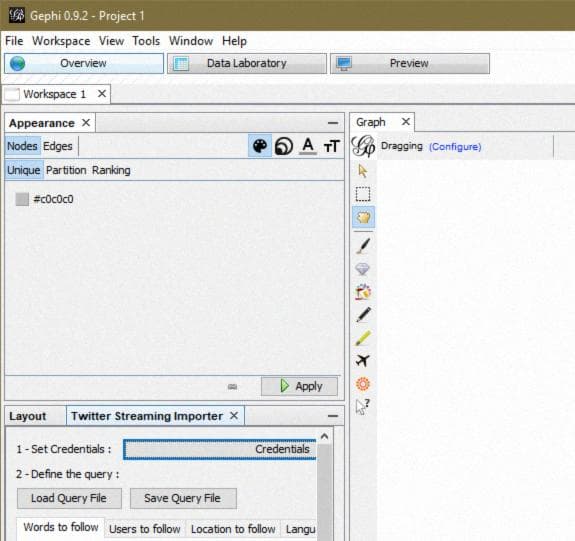Switch to the Overview perspective
Image resolution: width=575 pixels, height=541 pixels.
pos(84,63)
